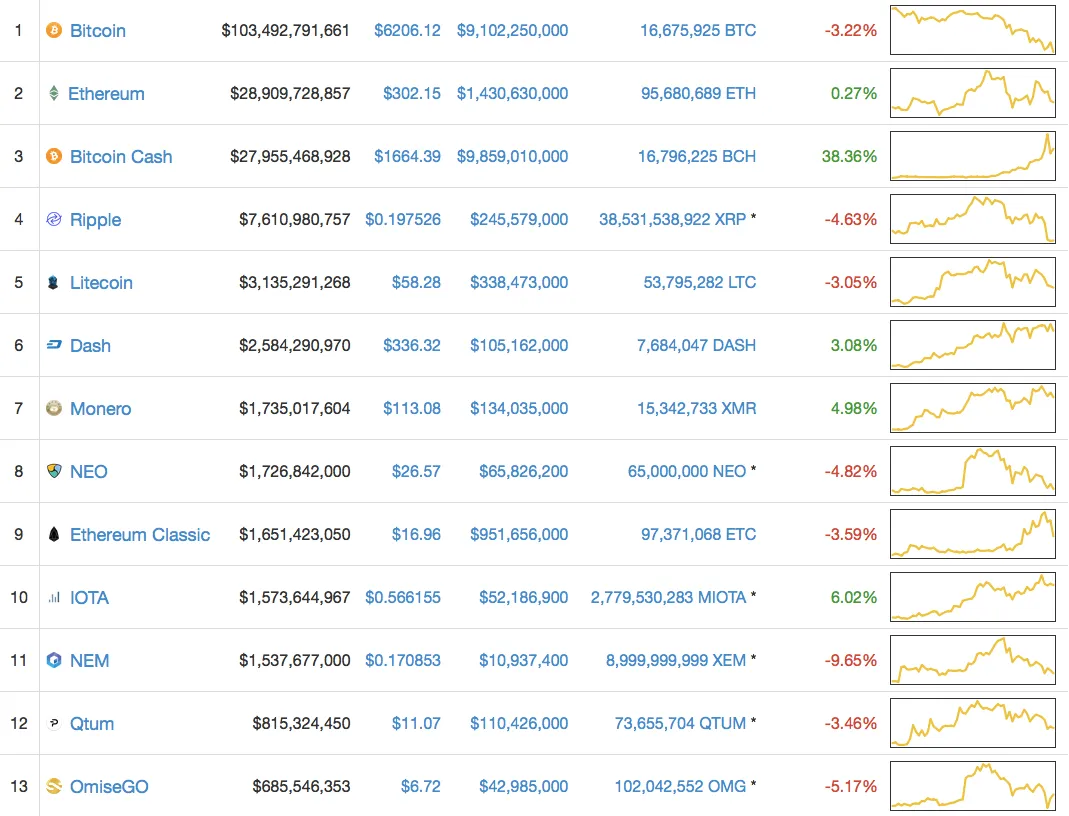Click Bitcoin volume $9,102,250,000
The image size is (1069, 816).
click(512, 30)
